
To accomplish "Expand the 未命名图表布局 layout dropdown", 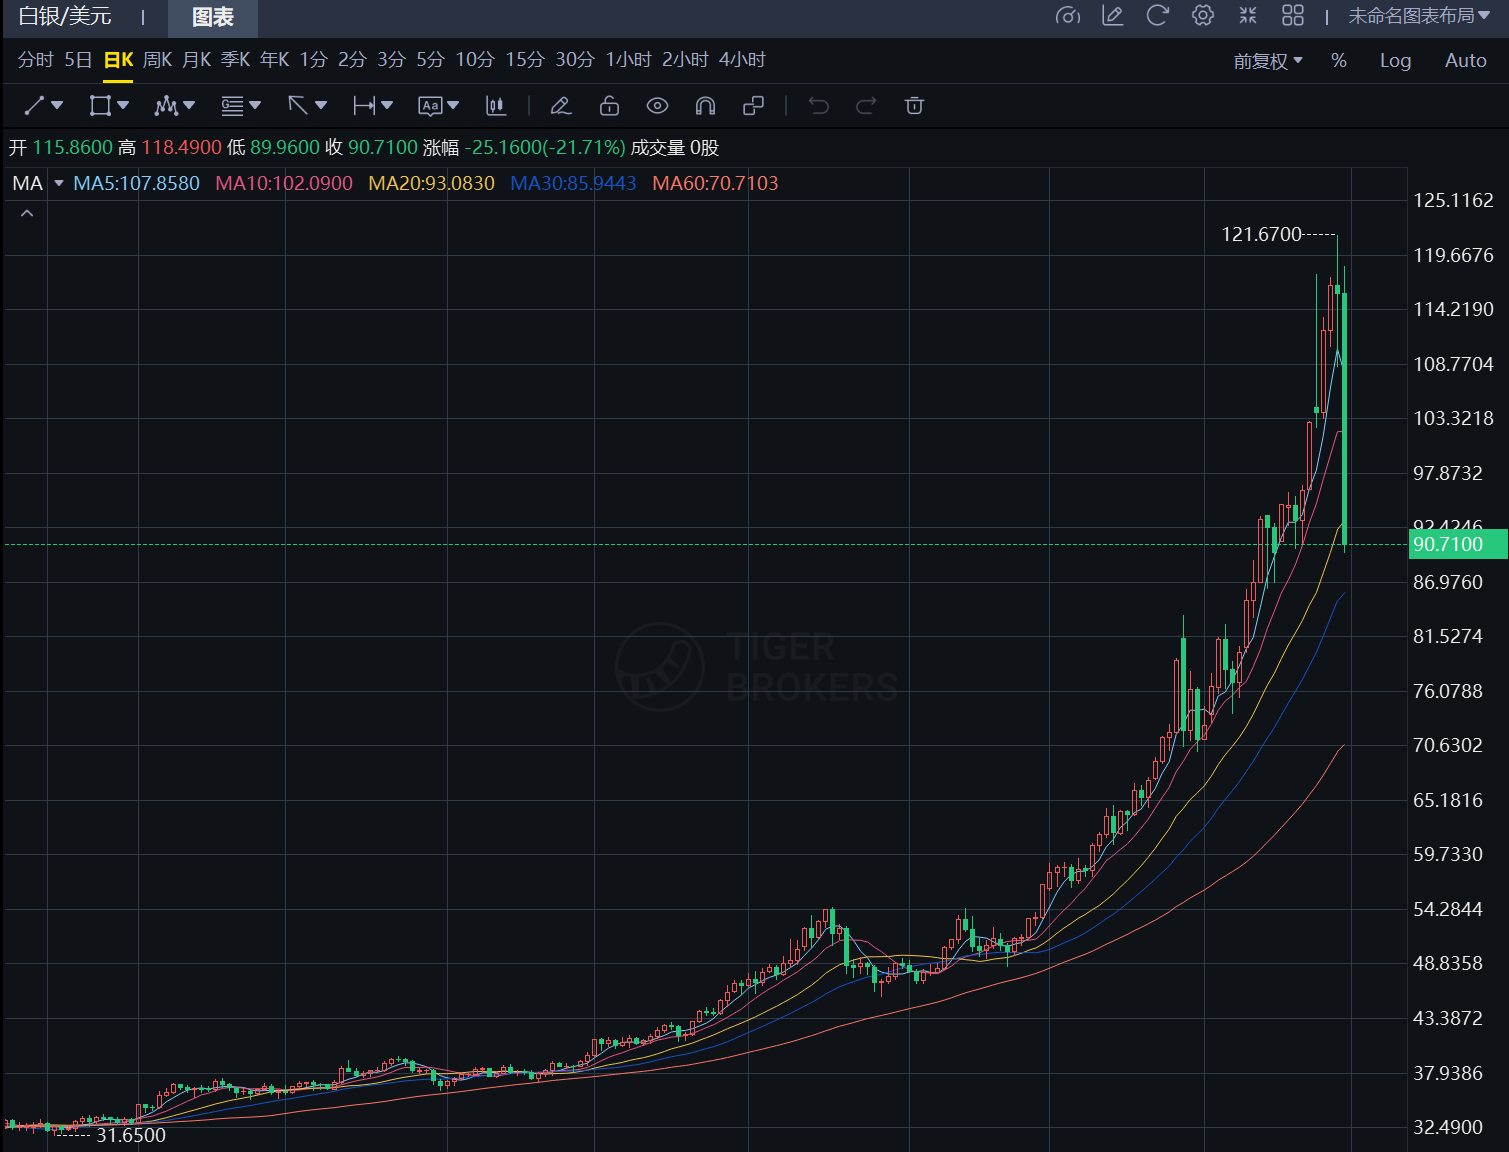I will 1418,16.
